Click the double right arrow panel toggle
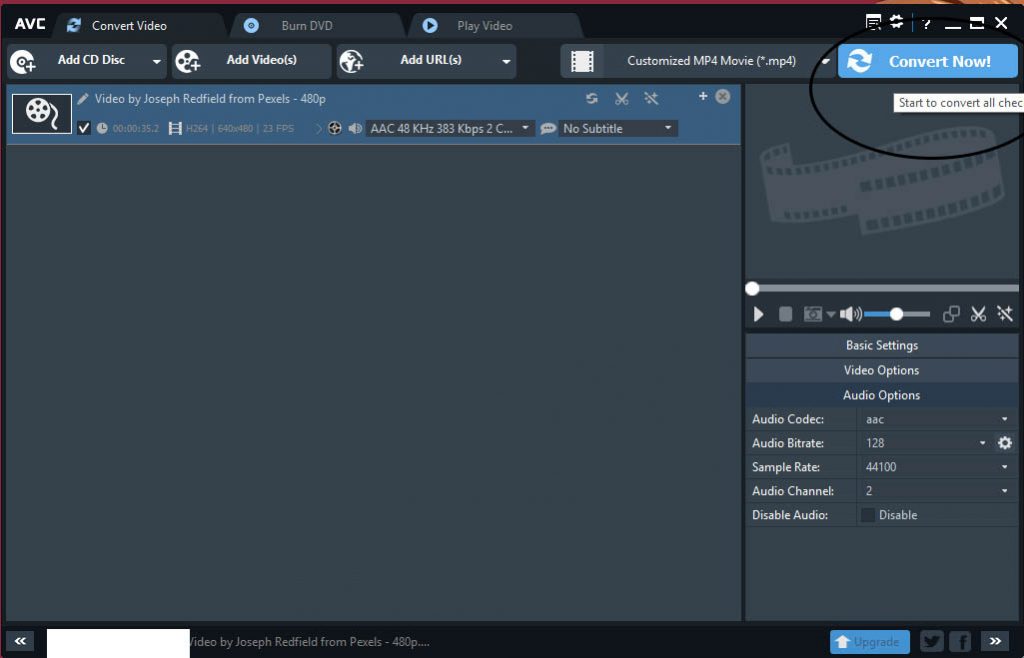 [995, 642]
